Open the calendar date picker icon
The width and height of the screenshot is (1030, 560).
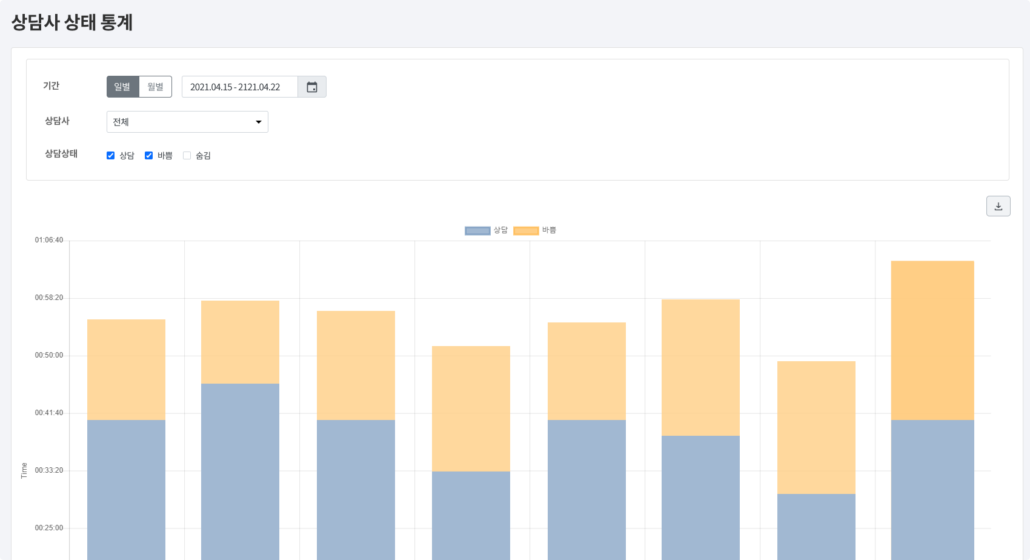(x=312, y=87)
